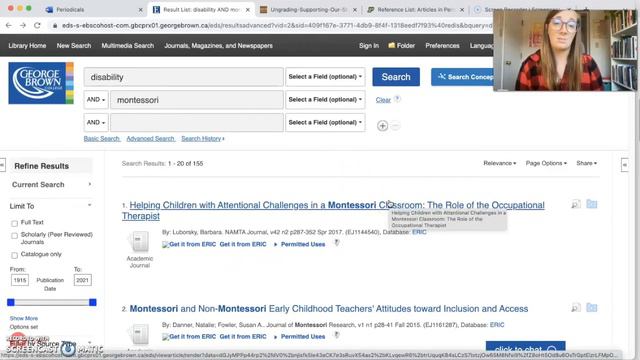Click the blue Search button

[396, 77]
